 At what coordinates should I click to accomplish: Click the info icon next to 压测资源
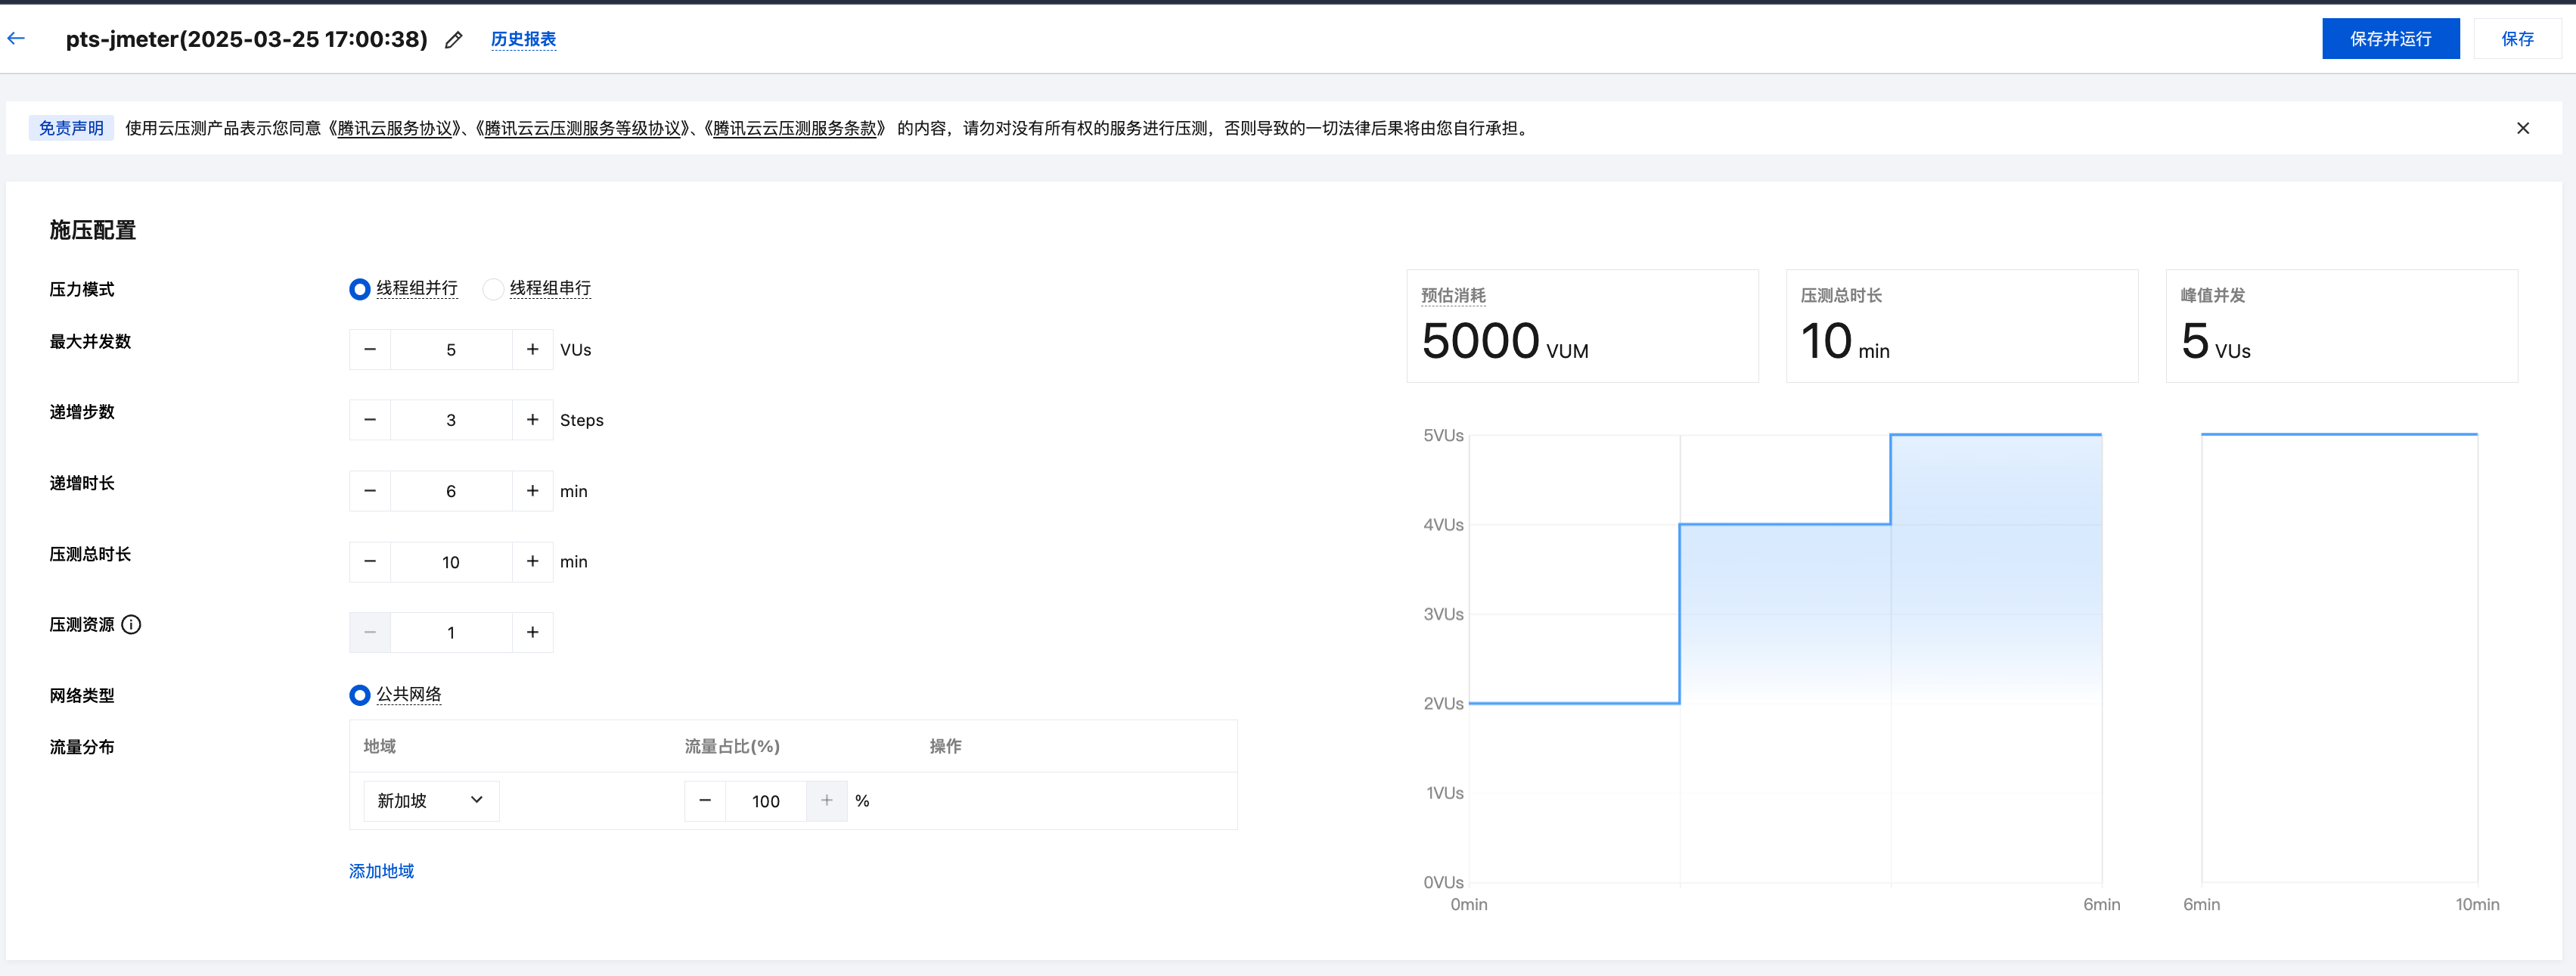pyautogui.click(x=131, y=625)
